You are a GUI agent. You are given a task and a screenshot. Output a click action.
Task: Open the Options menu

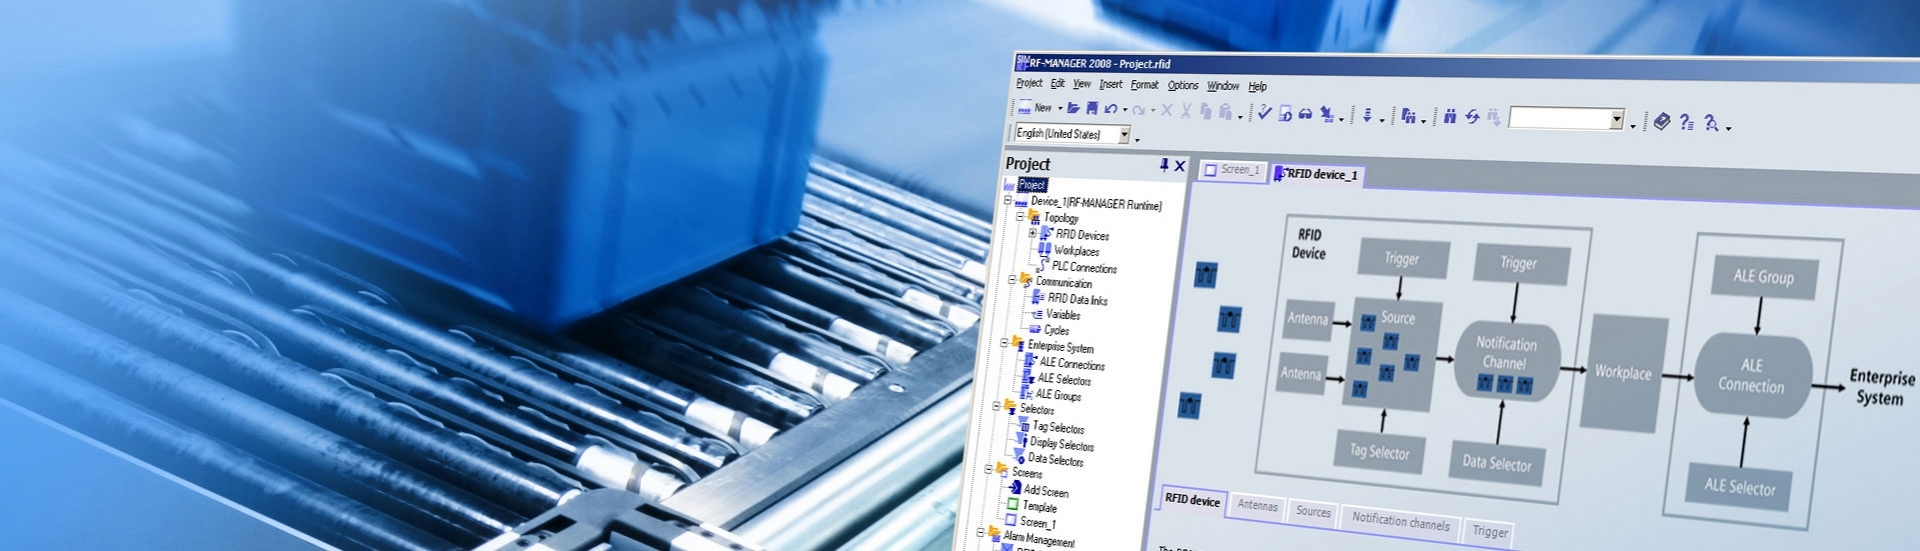1182,86
